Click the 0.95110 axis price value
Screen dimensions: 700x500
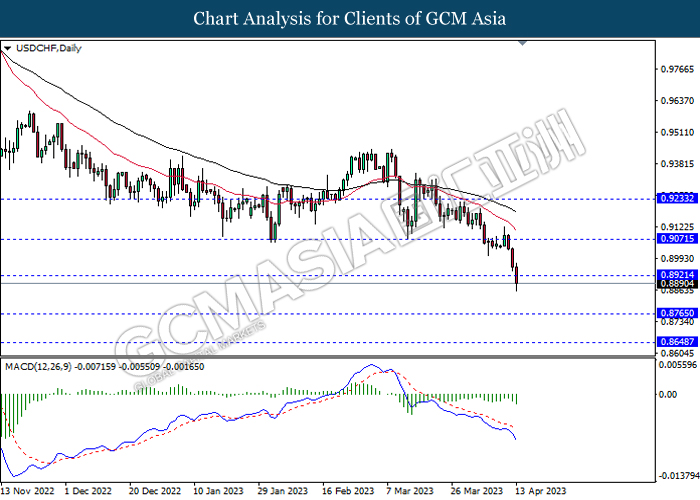click(x=677, y=132)
